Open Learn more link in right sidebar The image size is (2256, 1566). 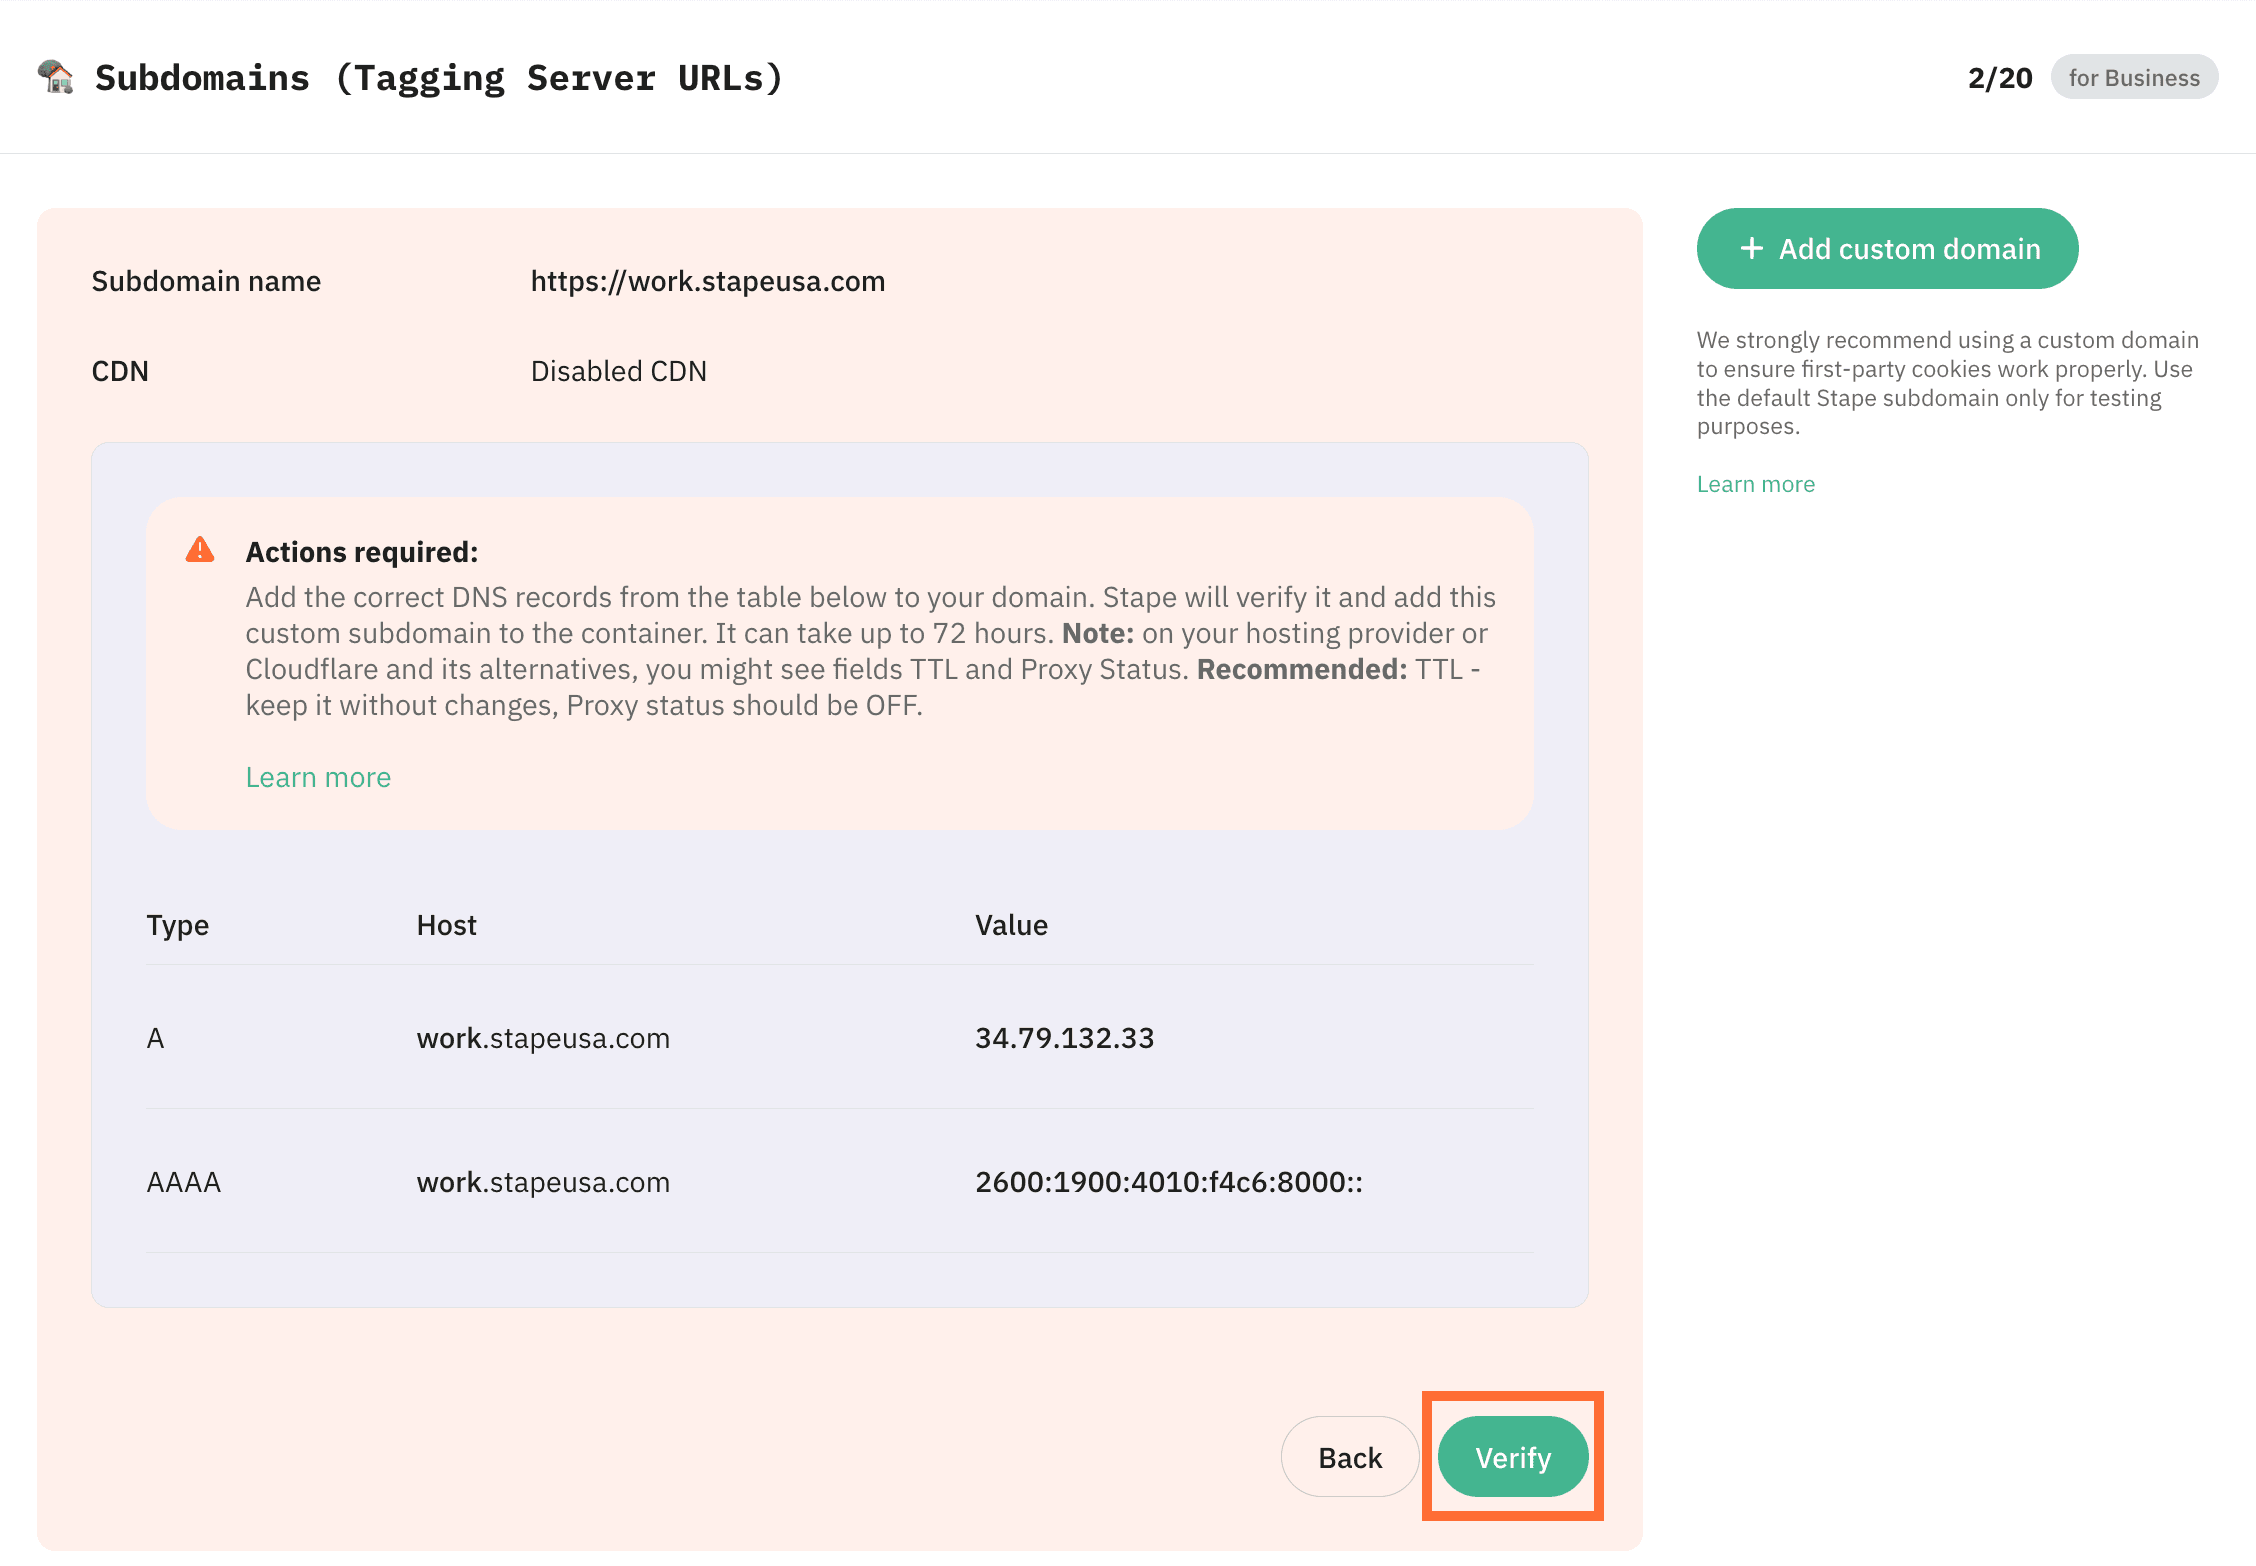(x=1755, y=484)
